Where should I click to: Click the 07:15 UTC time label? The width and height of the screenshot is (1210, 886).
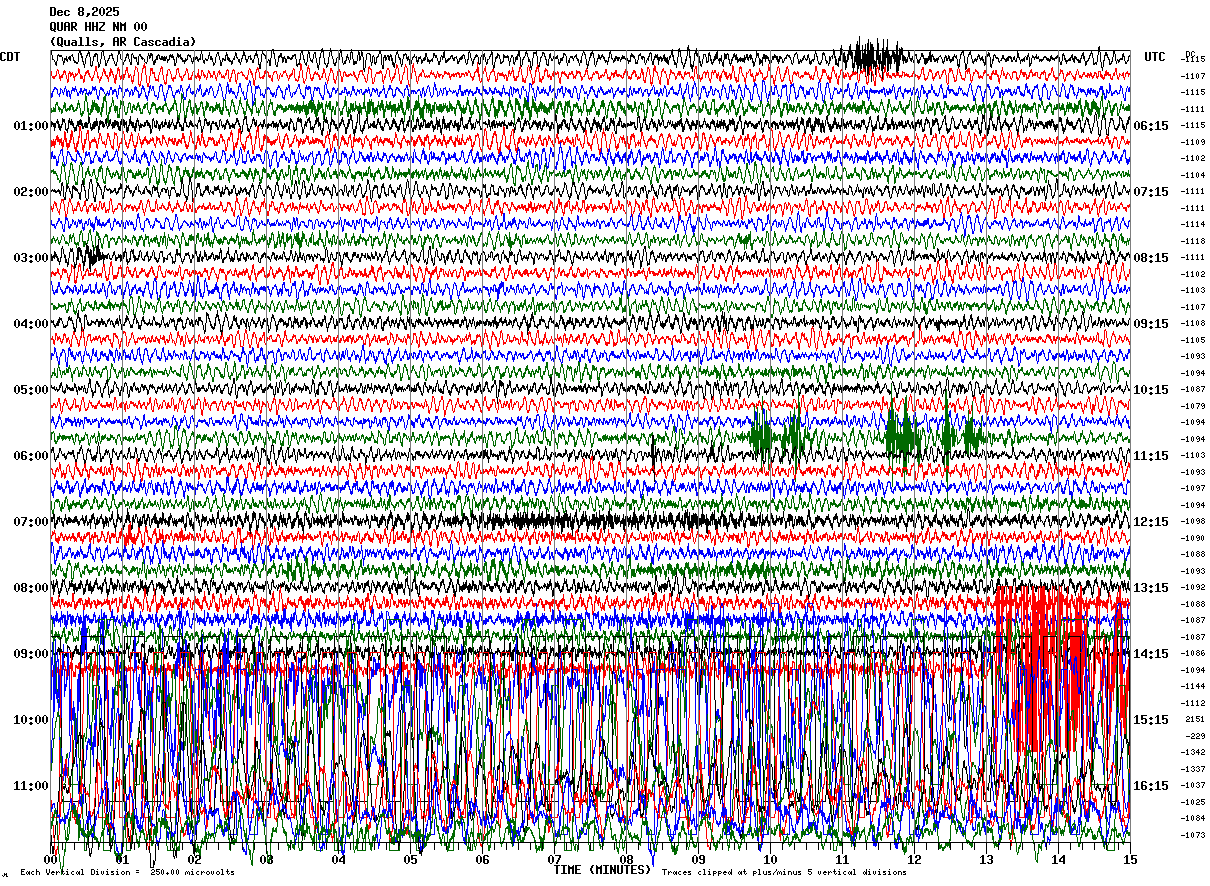click(1152, 192)
